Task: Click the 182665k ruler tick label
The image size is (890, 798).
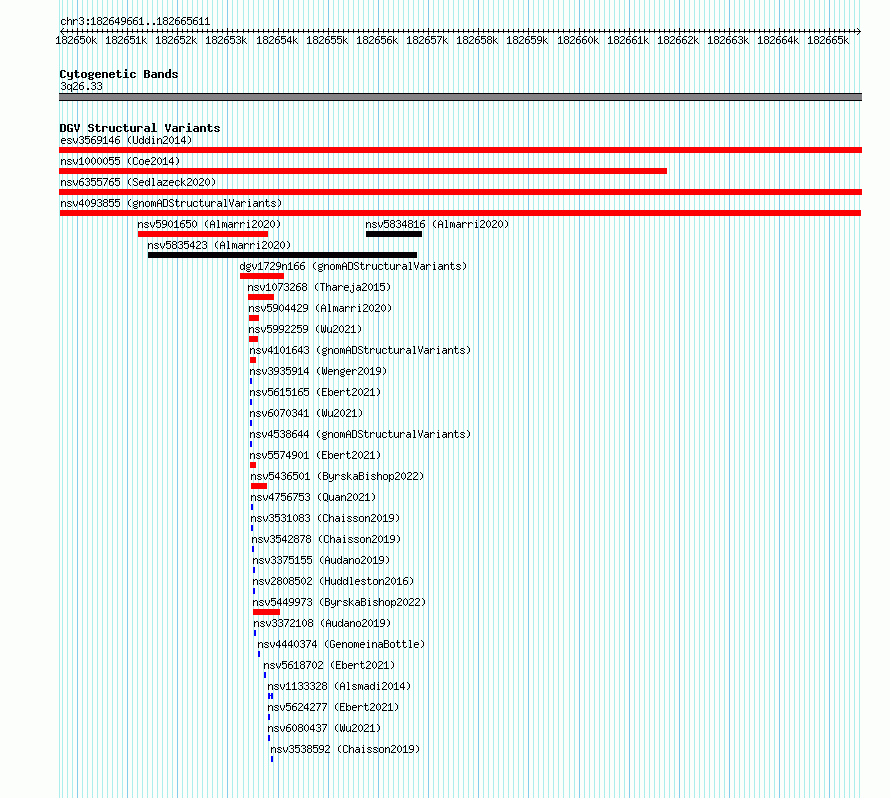Action: tap(828, 40)
